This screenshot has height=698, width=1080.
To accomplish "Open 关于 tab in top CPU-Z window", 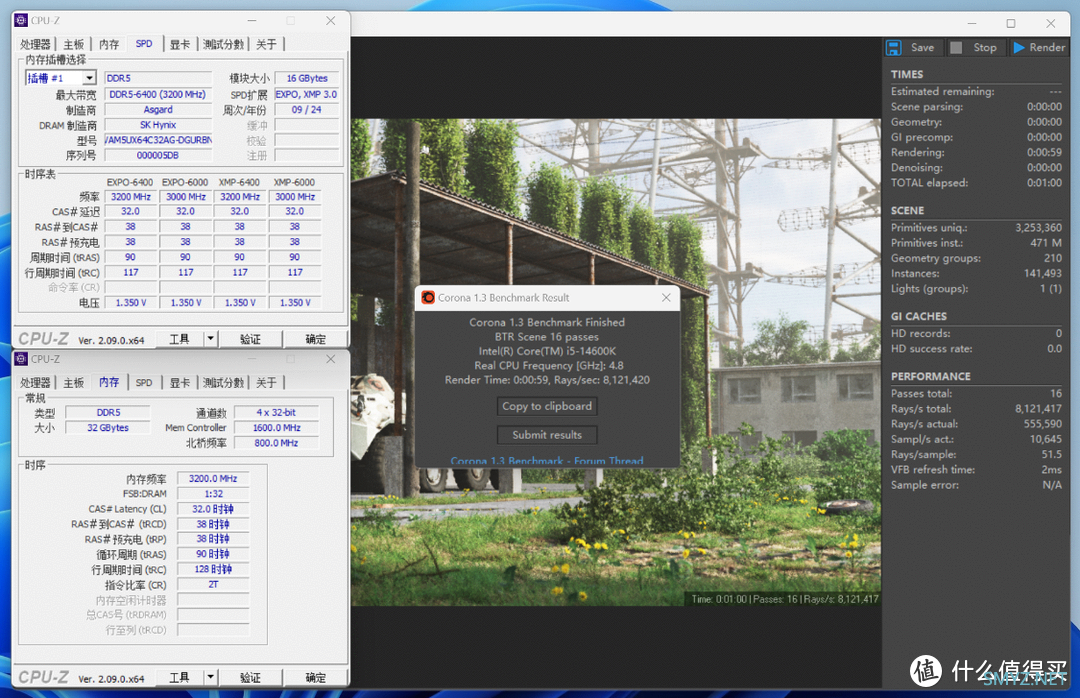I will click(x=267, y=44).
